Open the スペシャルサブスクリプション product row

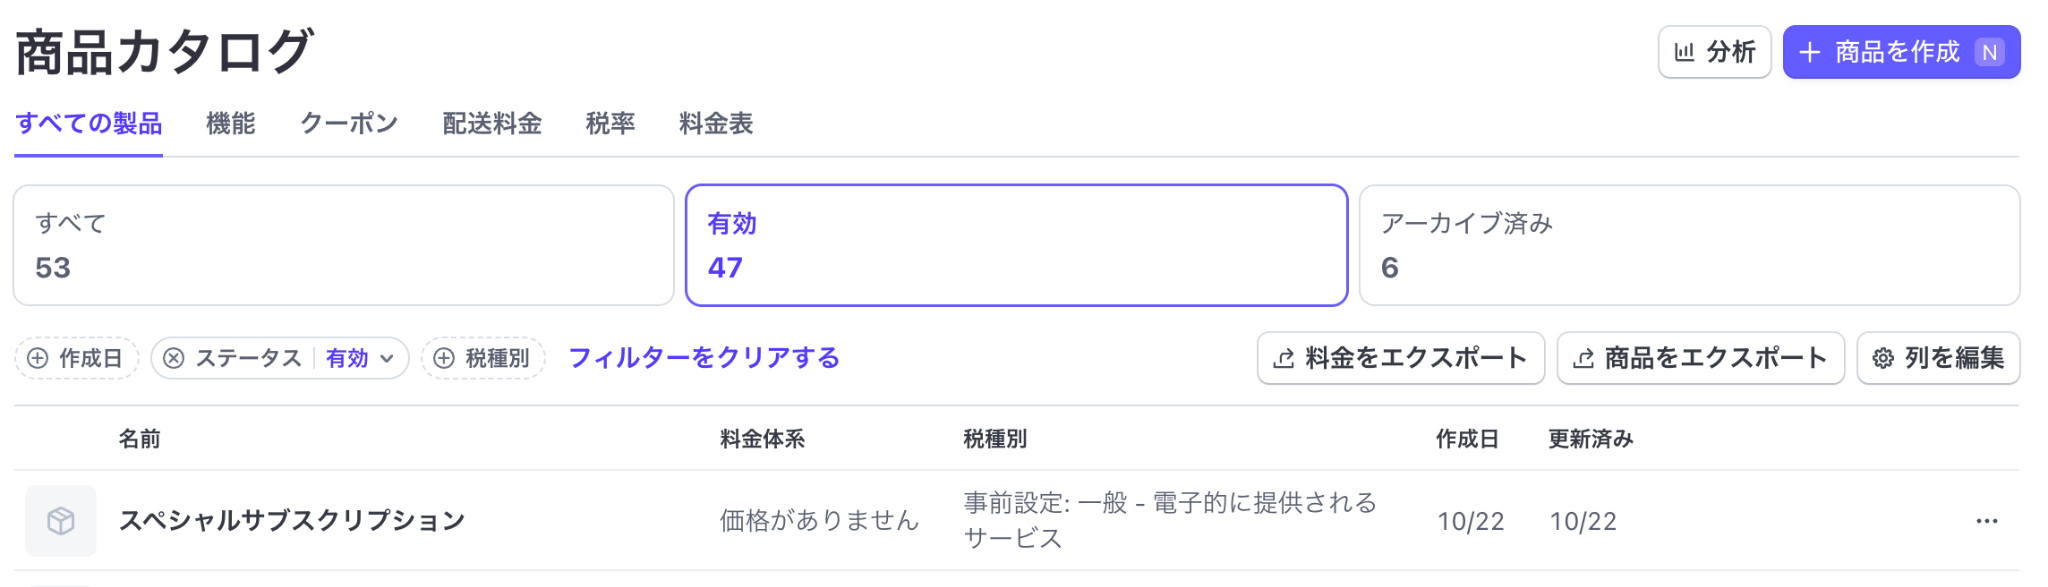[x=292, y=521]
